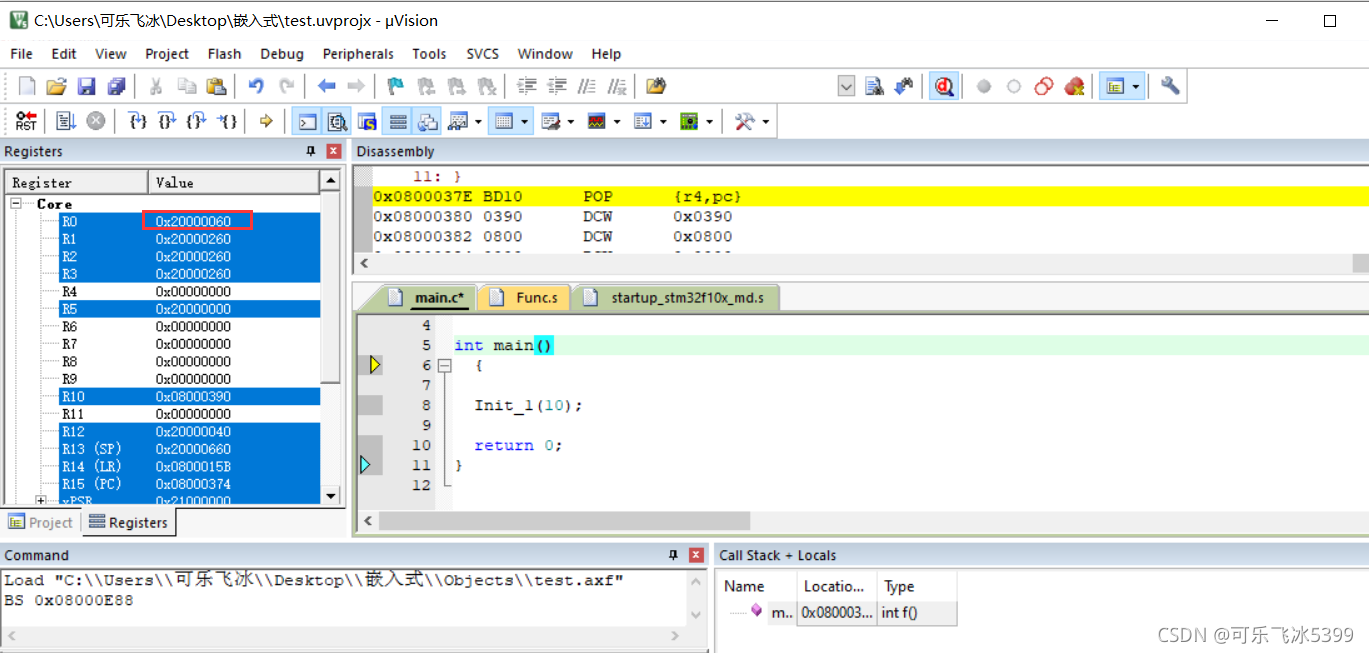Click the Open file folder icon

pos(56,86)
